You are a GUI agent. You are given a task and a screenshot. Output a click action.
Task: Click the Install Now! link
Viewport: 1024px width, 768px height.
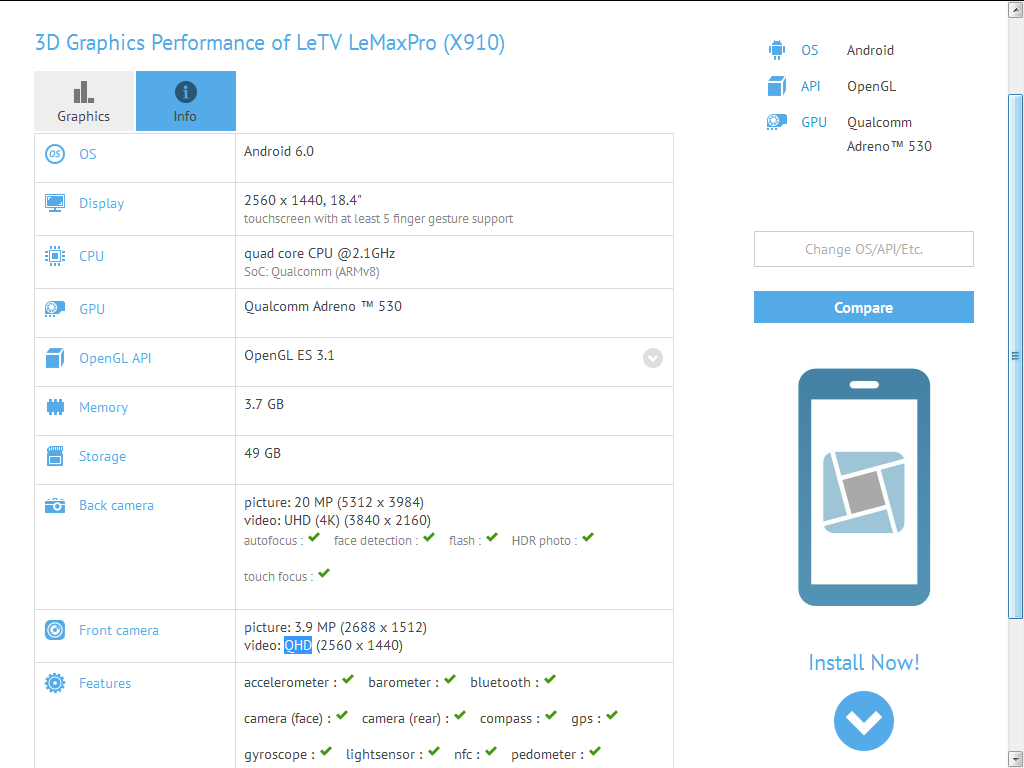(x=863, y=662)
